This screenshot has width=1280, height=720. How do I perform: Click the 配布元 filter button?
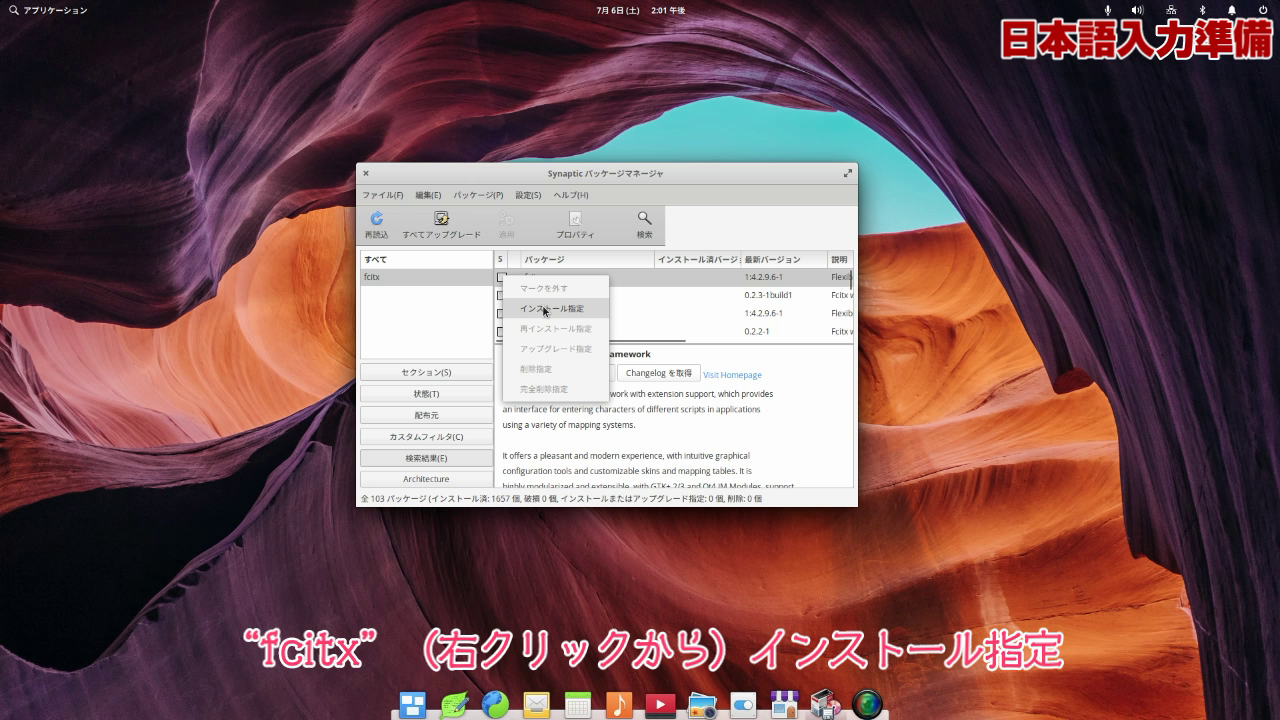[x=426, y=415]
